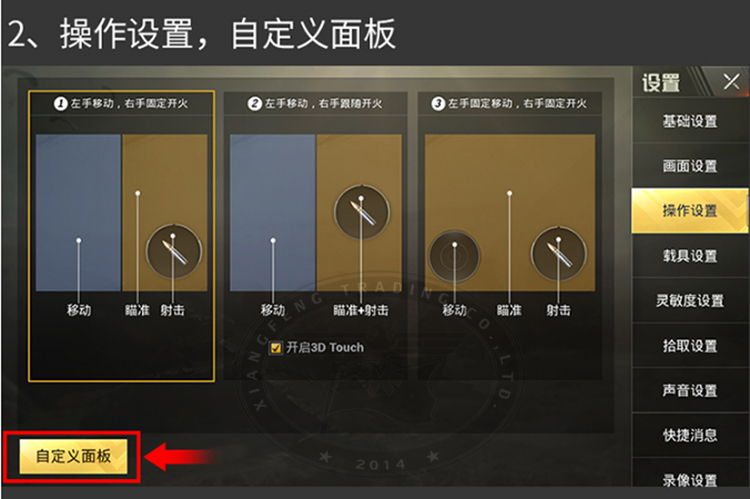Open 灵敏度设置 sensitivity tab
This screenshot has width=750, height=499.
pyautogui.click(x=690, y=300)
